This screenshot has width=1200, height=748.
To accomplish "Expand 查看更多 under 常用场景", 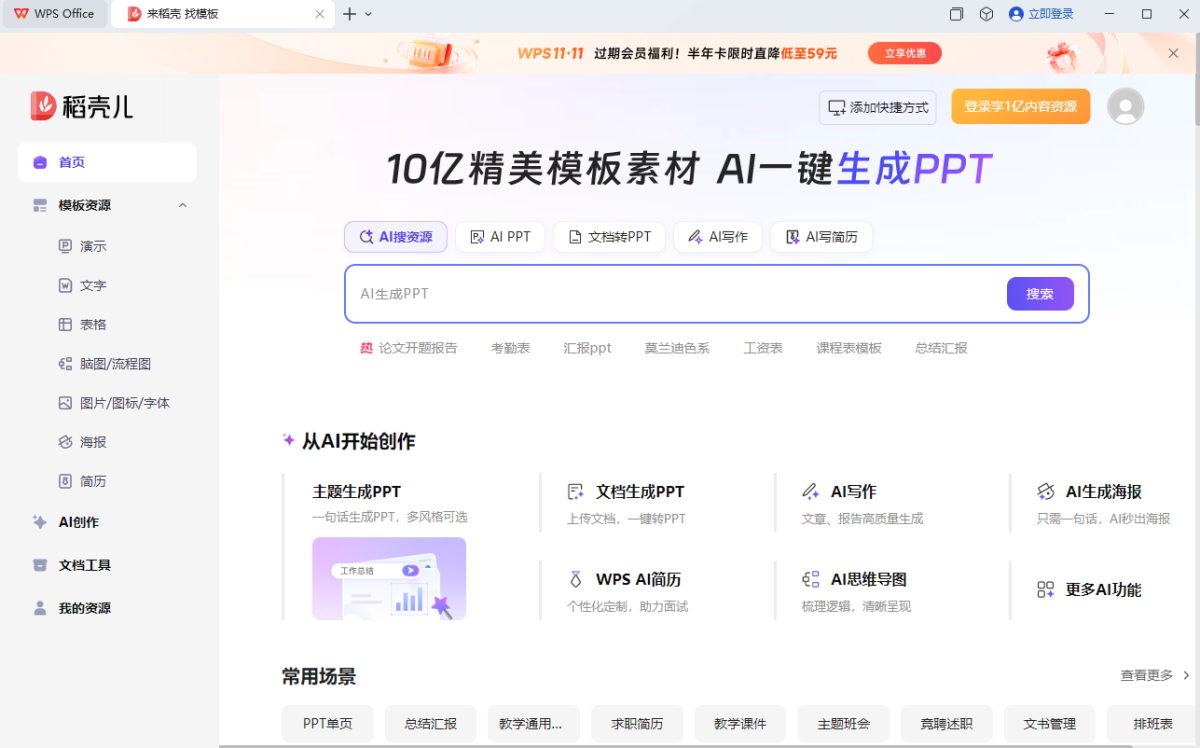I will pyautogui.click(x=1145, y=676).
